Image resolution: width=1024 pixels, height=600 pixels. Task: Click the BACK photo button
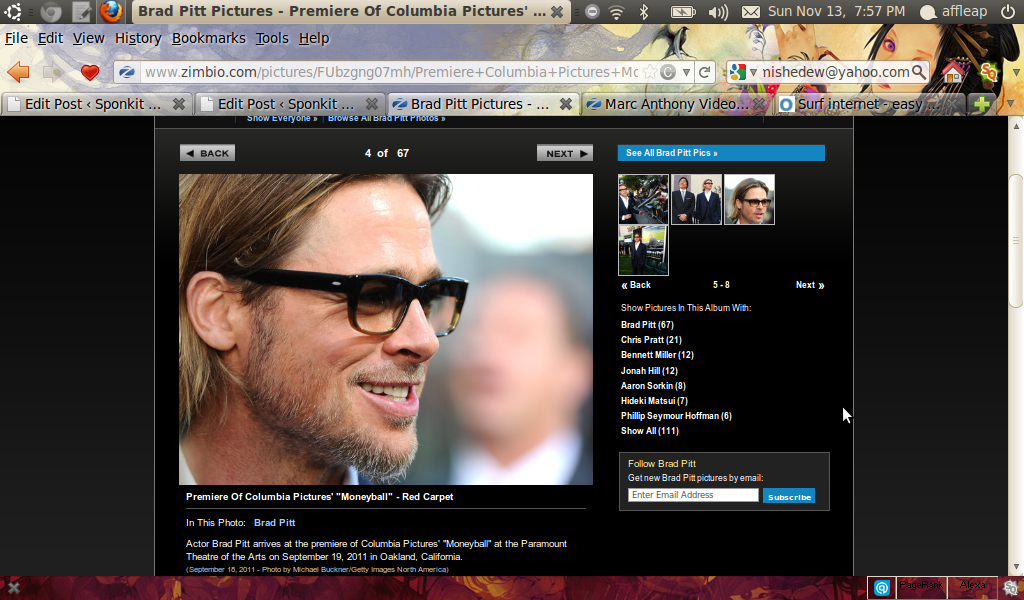point(208,153)
